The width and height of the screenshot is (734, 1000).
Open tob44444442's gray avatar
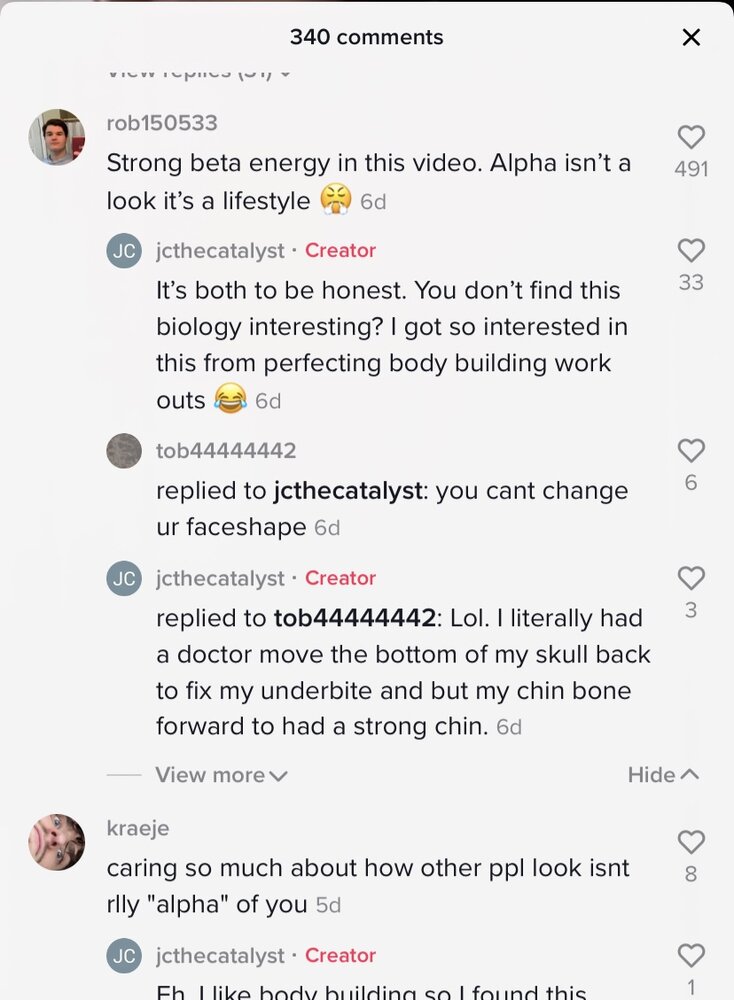click(124, 451)
